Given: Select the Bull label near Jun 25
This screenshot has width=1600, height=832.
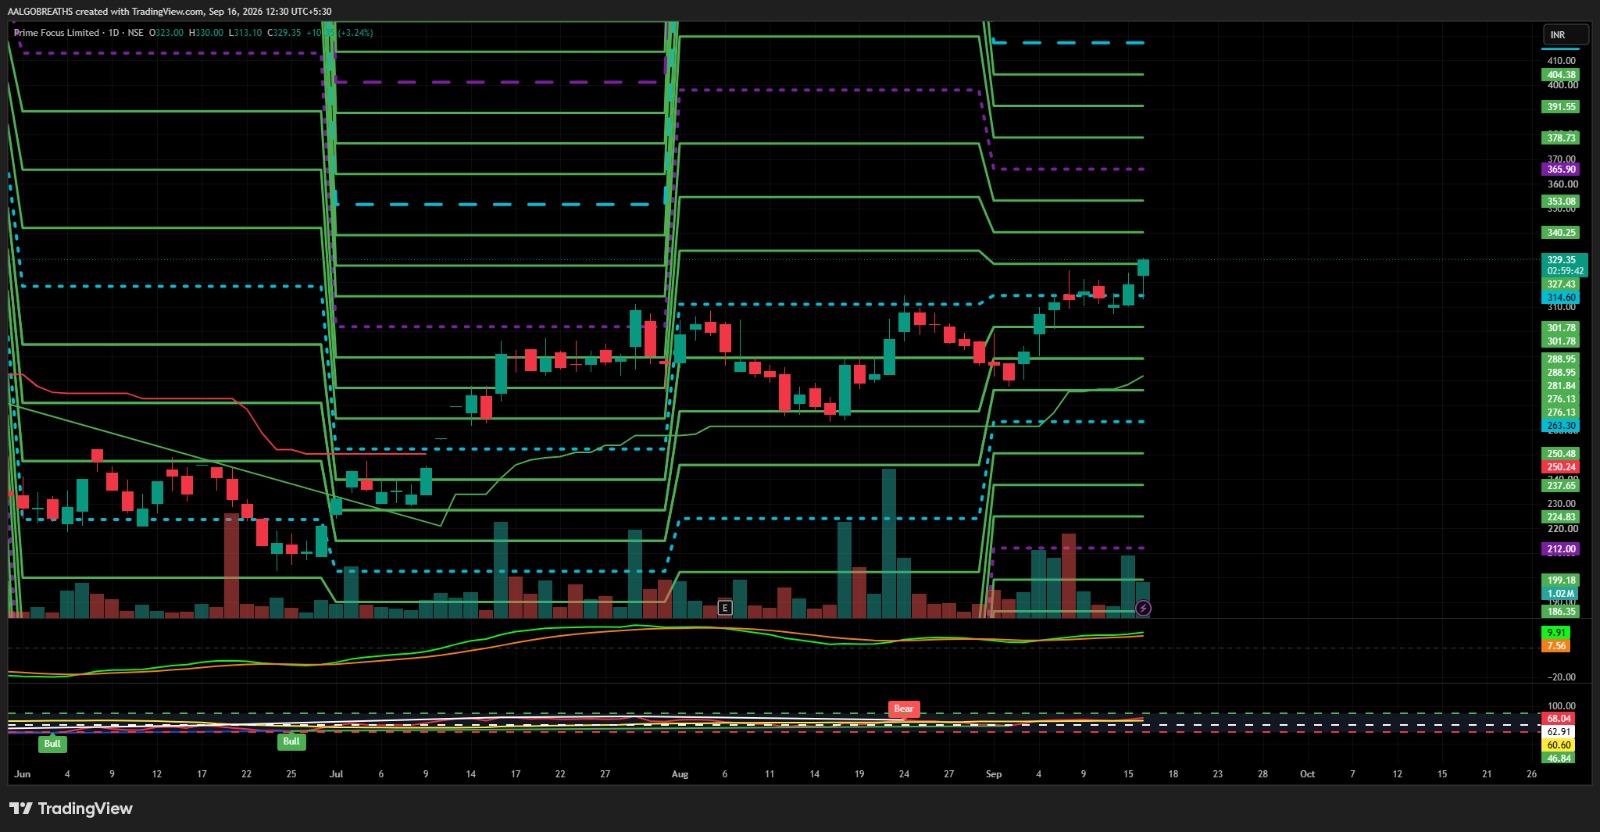Looking at the screenshot, I should [x=291, y=741].
